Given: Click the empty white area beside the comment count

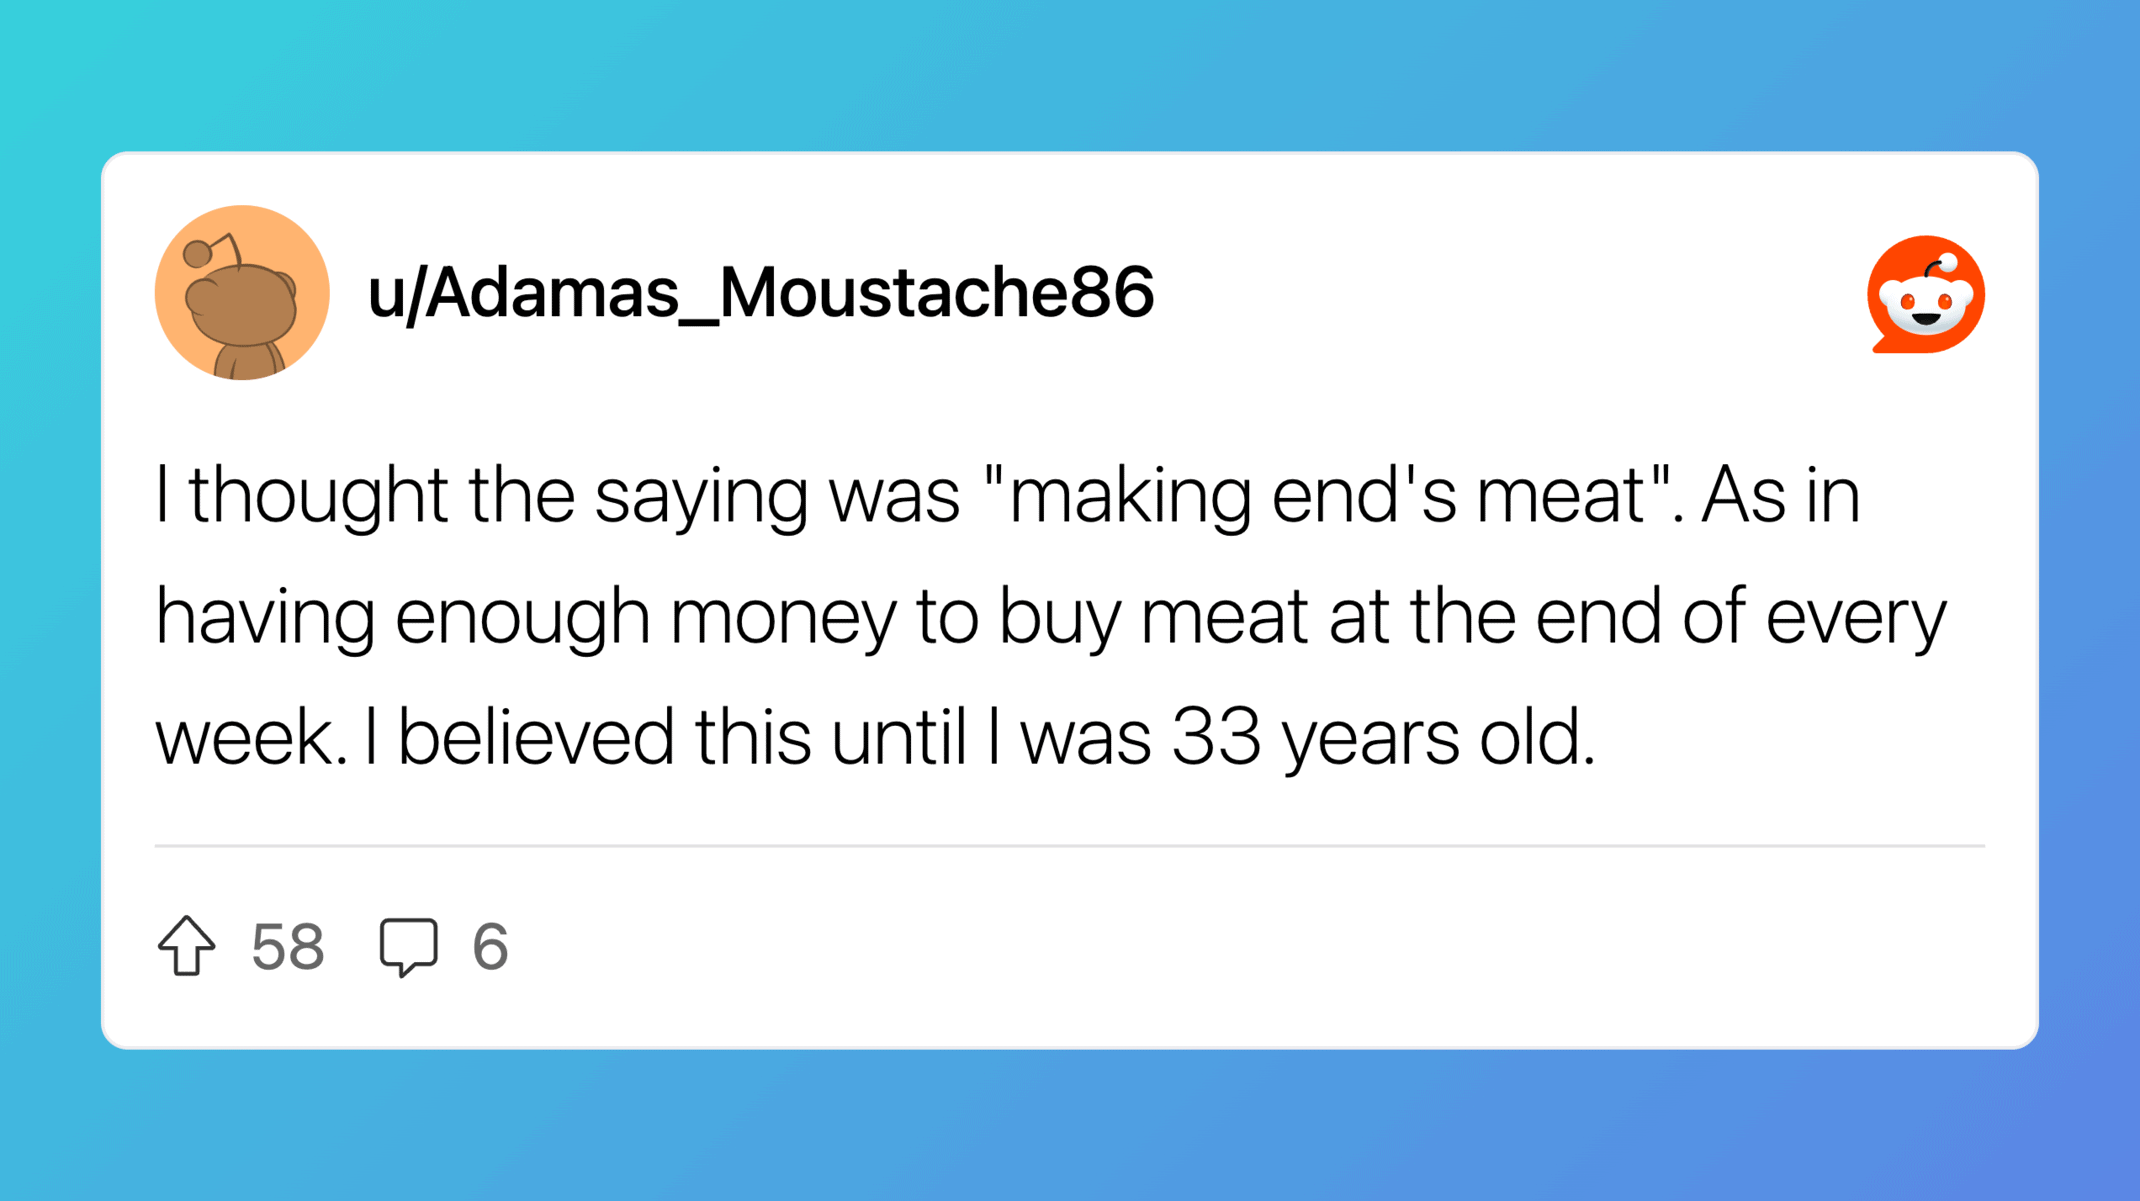Looking at the screenshot, I should [x=1200, y=946].
